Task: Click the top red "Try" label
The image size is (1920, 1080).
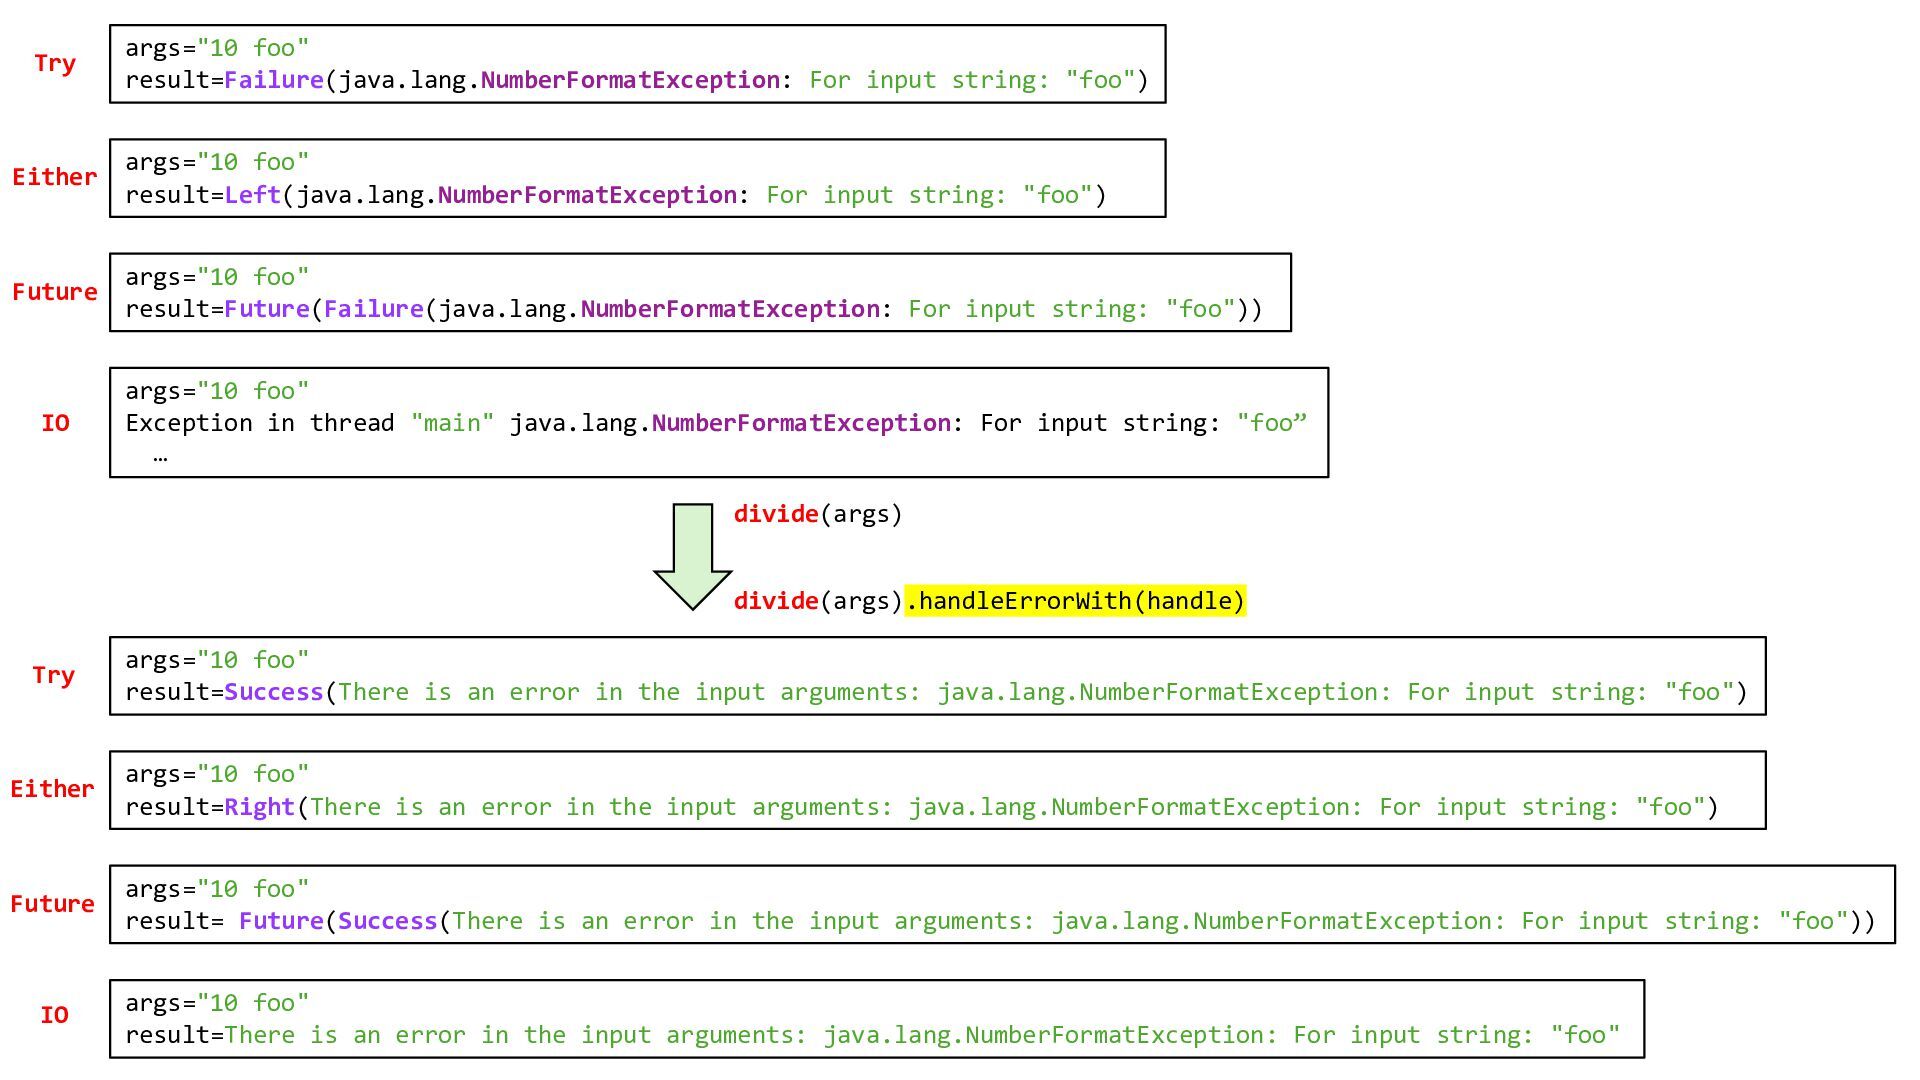Action: click(55, 64)
